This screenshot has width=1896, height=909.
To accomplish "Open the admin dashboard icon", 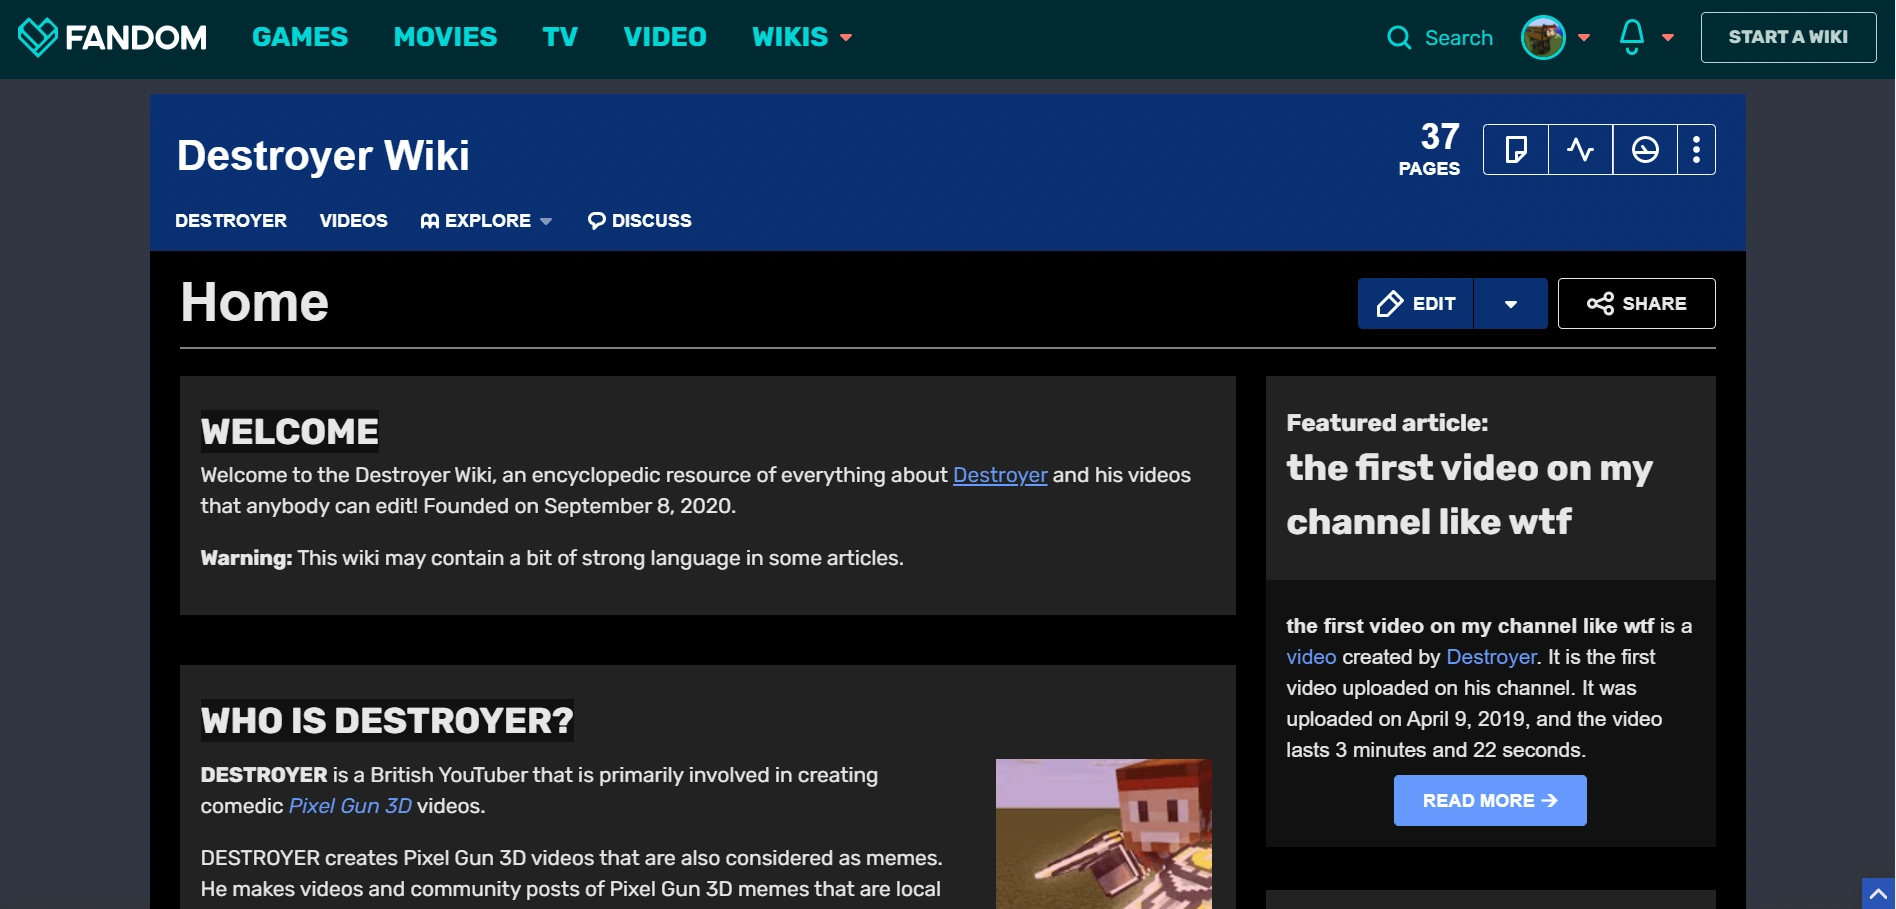I will (1645, 150).
